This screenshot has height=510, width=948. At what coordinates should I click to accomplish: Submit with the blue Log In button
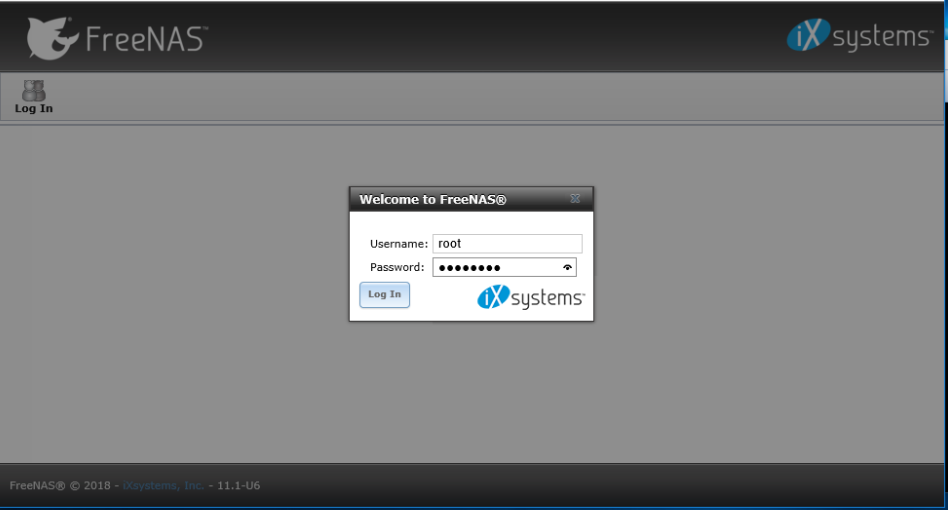pyautogui.click(x=385, y=295)
